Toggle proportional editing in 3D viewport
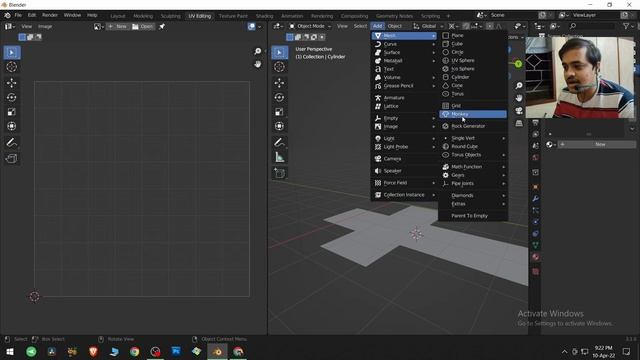Screen dimensions: 640x360 [x=490, y=26]
